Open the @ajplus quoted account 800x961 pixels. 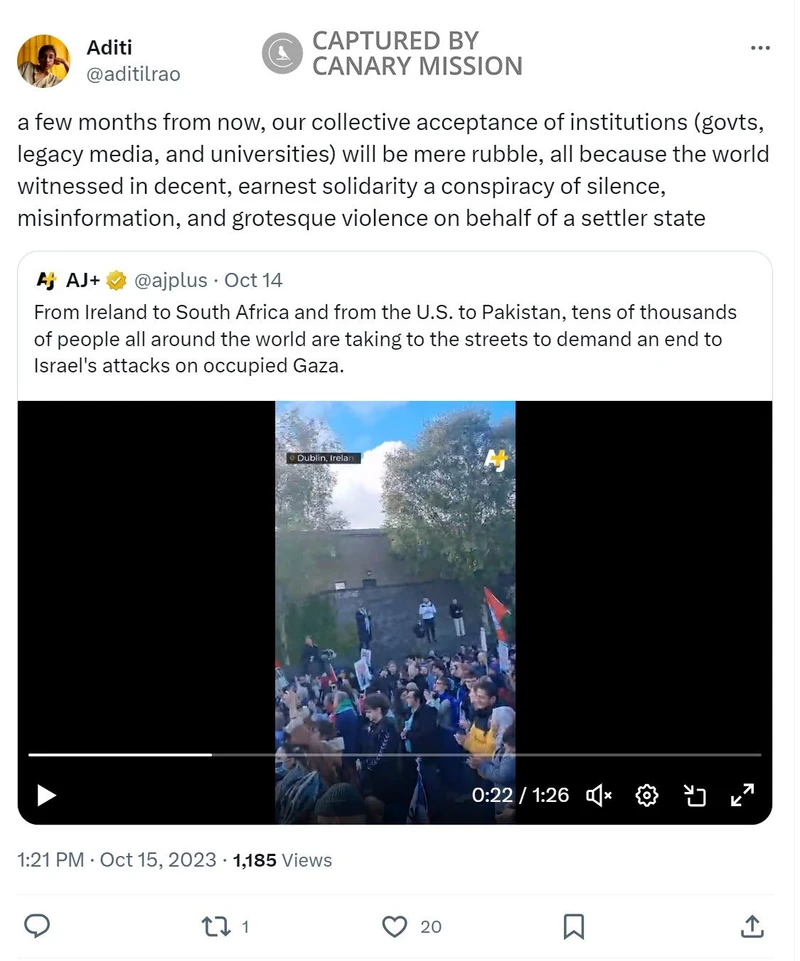170,280
